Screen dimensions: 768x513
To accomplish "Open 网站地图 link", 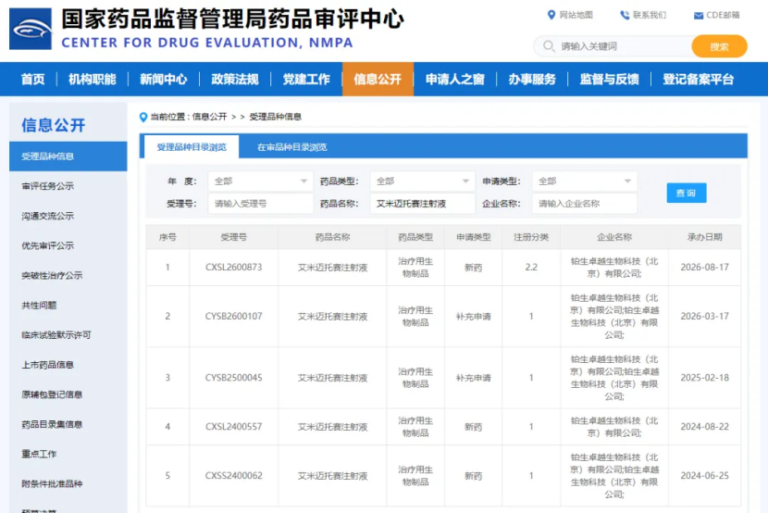I will coord(576,15).
